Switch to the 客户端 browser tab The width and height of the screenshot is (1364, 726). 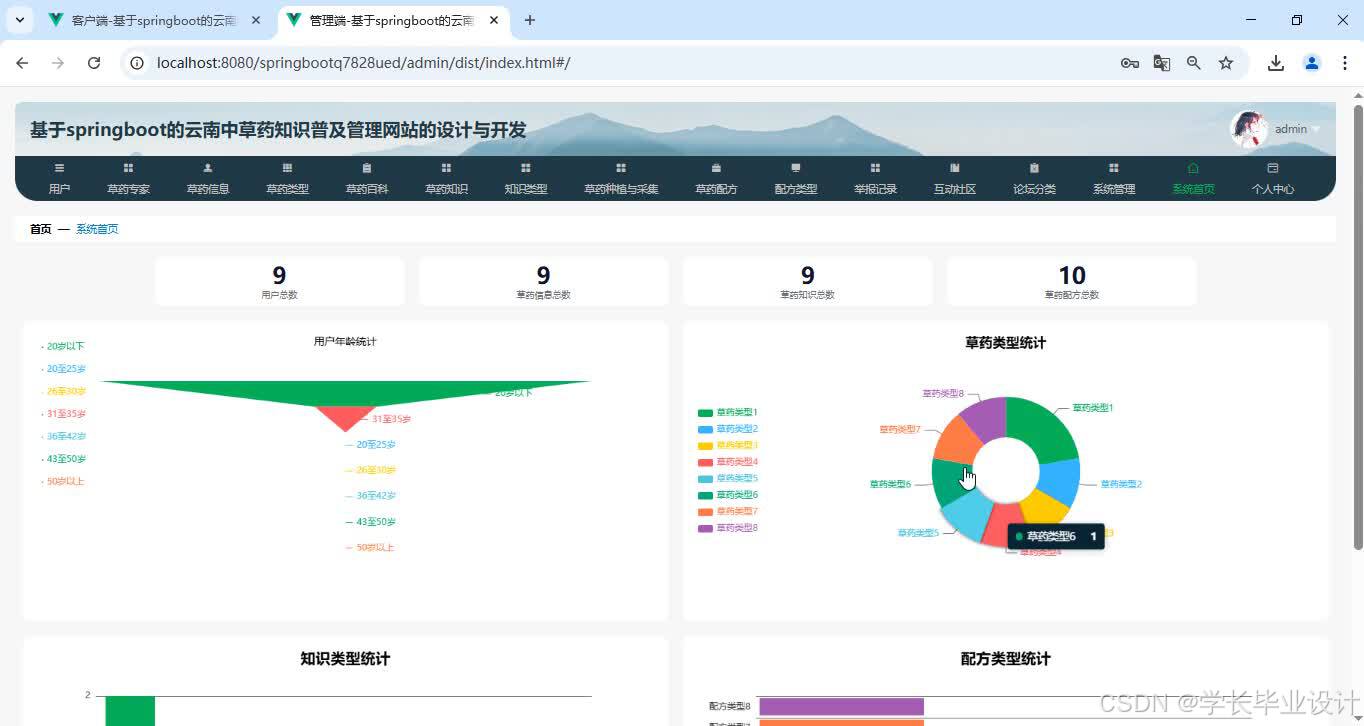pyautogui.click(x=155, y=20)
